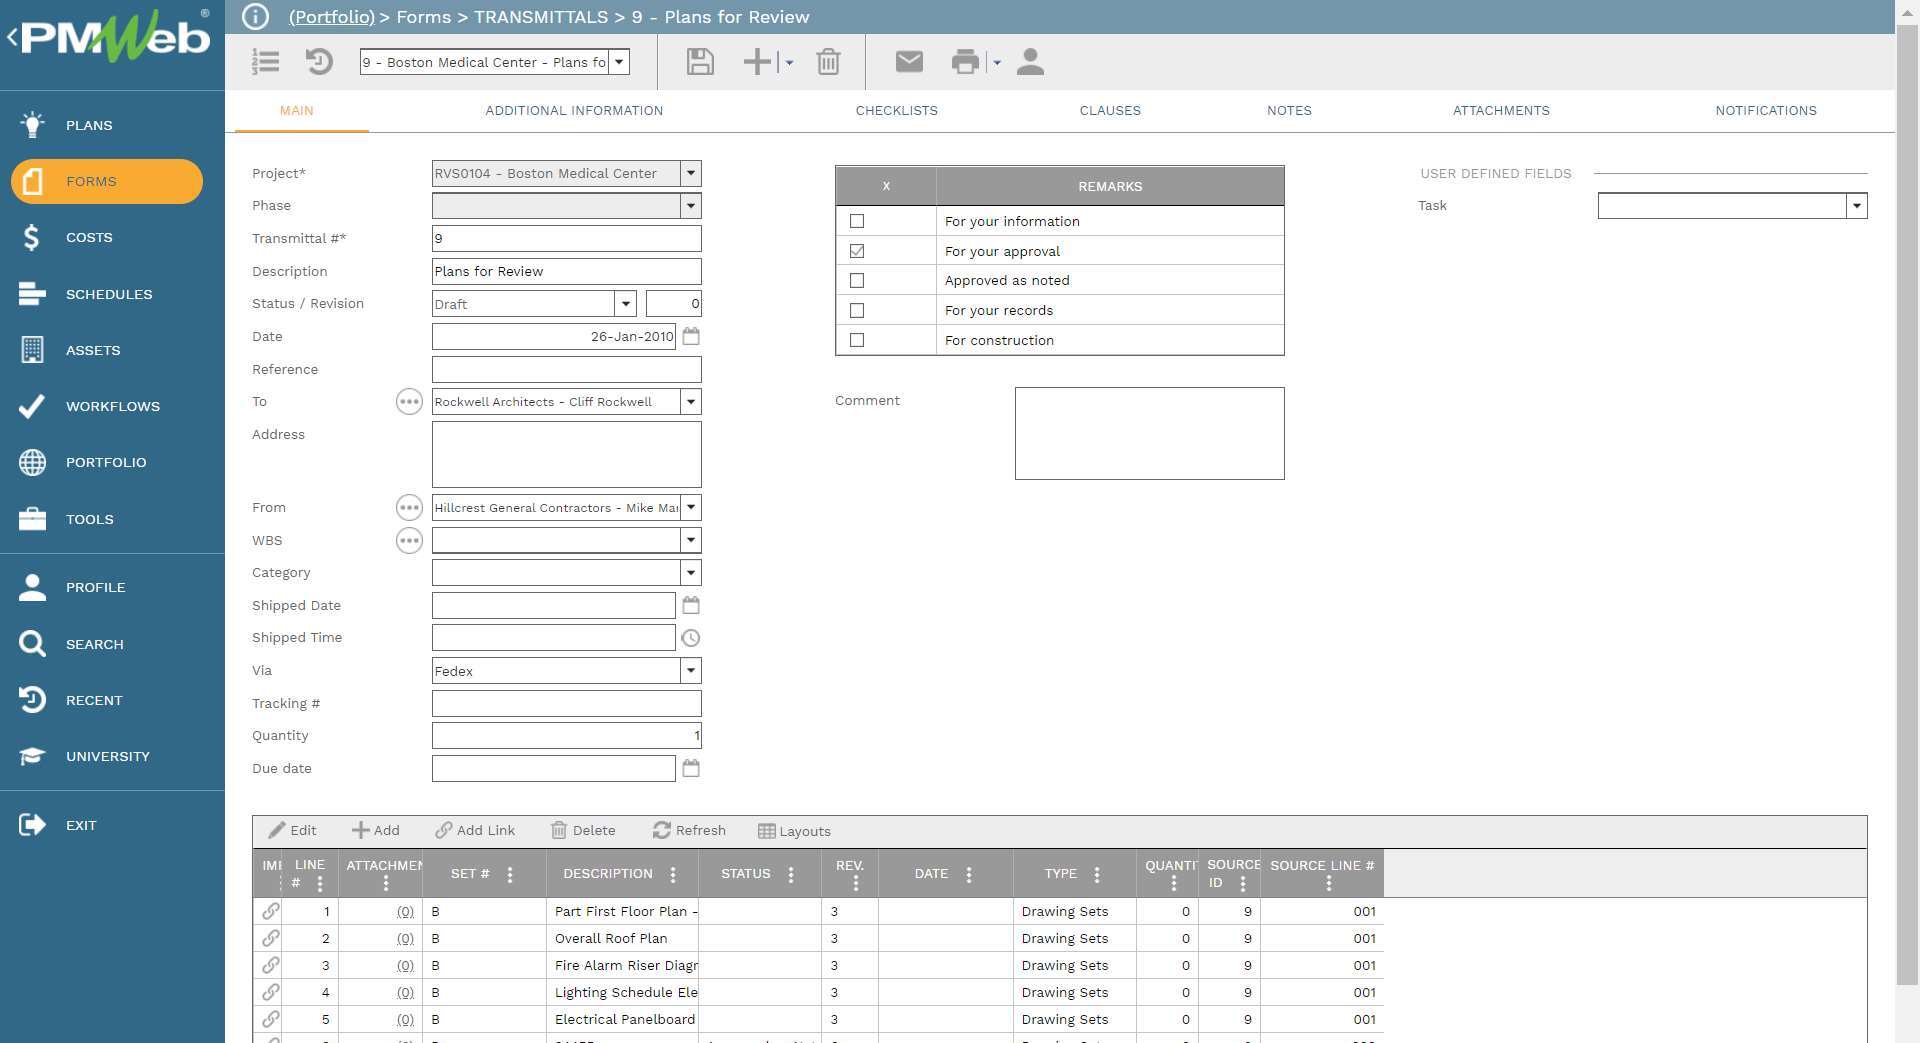The height and width of the screenshot is (1043, 1920).
Task: Check the For construction box
Action: [857, 340]
